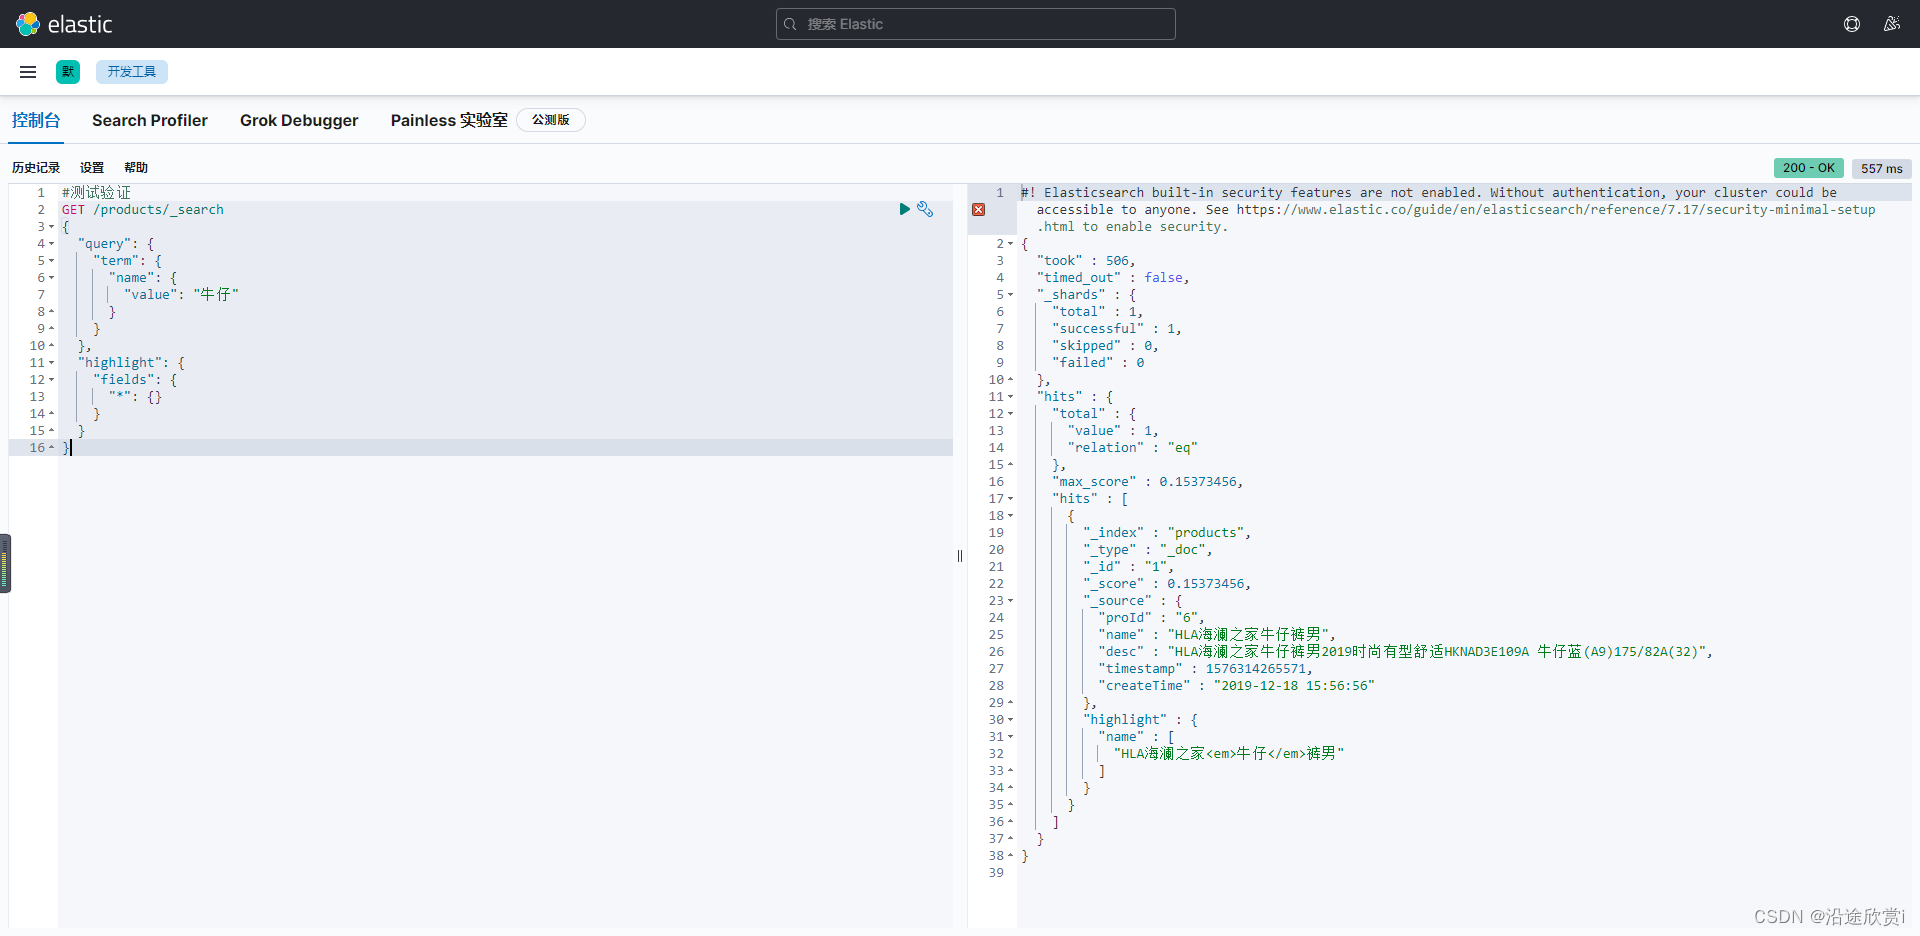Click the "*": {} fields line
This screenshot has width=1920, height=936.
pyautogui.click(x=135, y=397)
